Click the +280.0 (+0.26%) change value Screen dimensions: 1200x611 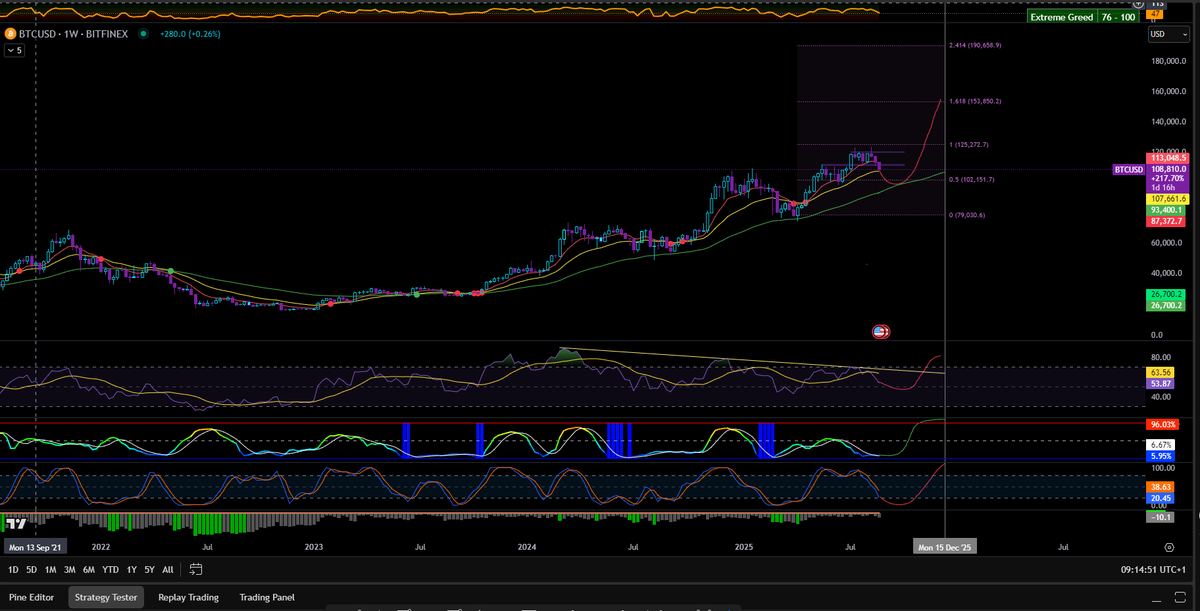(190, 34)
